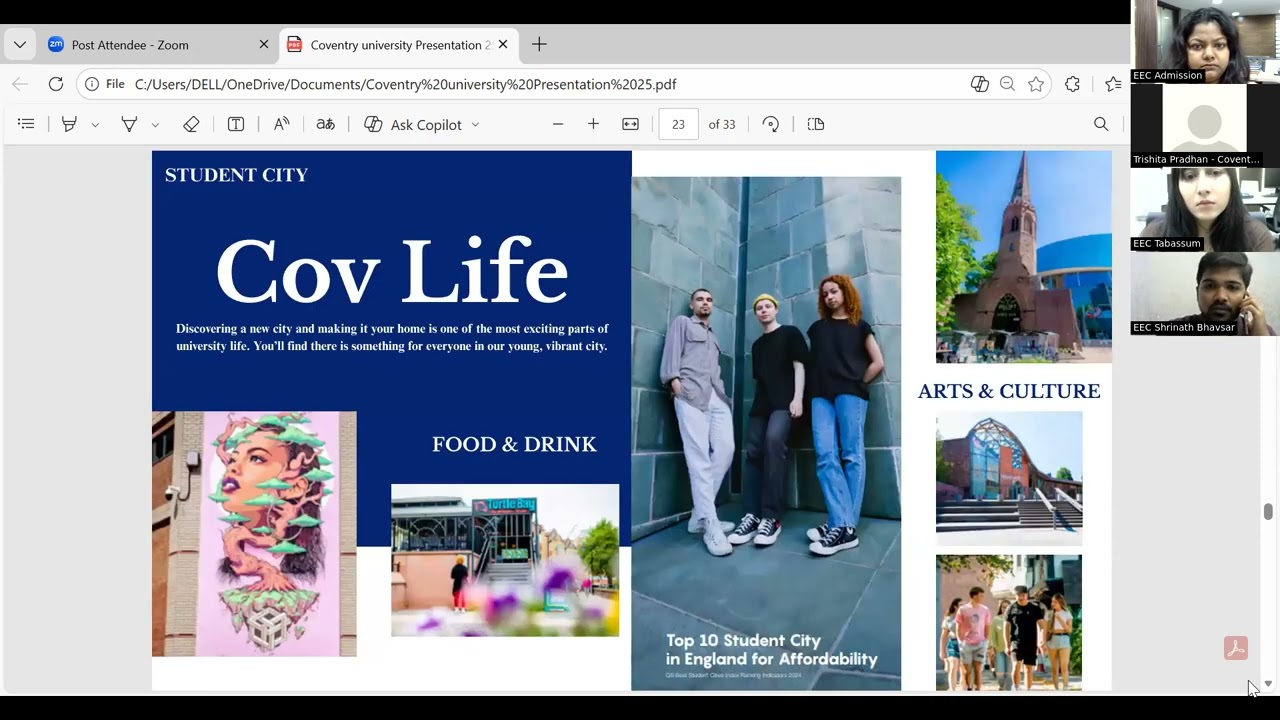Screen dimensions: 1280x720
Task: Close the Post Attendee - Zoom tab
Action: pos(264,45)
